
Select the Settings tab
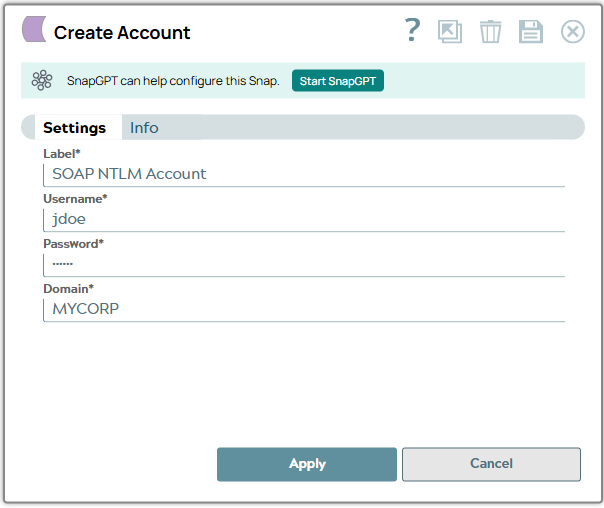tap(74, 128)
